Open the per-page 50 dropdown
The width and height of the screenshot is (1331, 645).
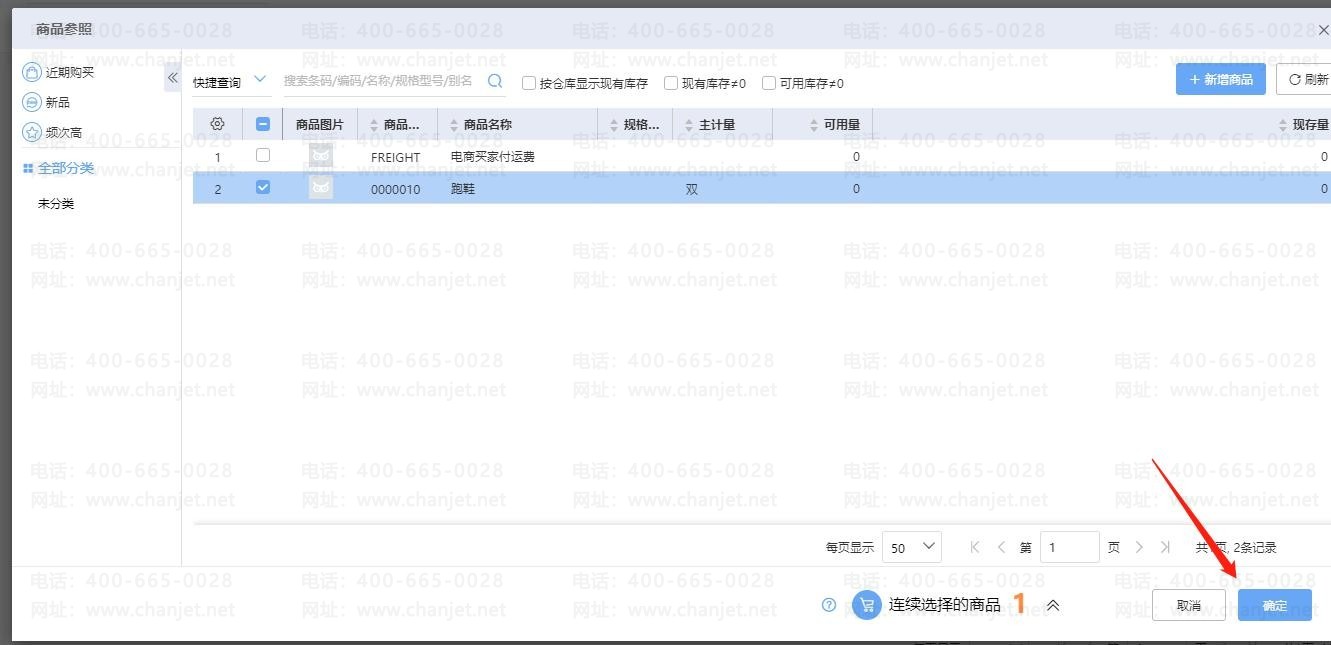912,547
